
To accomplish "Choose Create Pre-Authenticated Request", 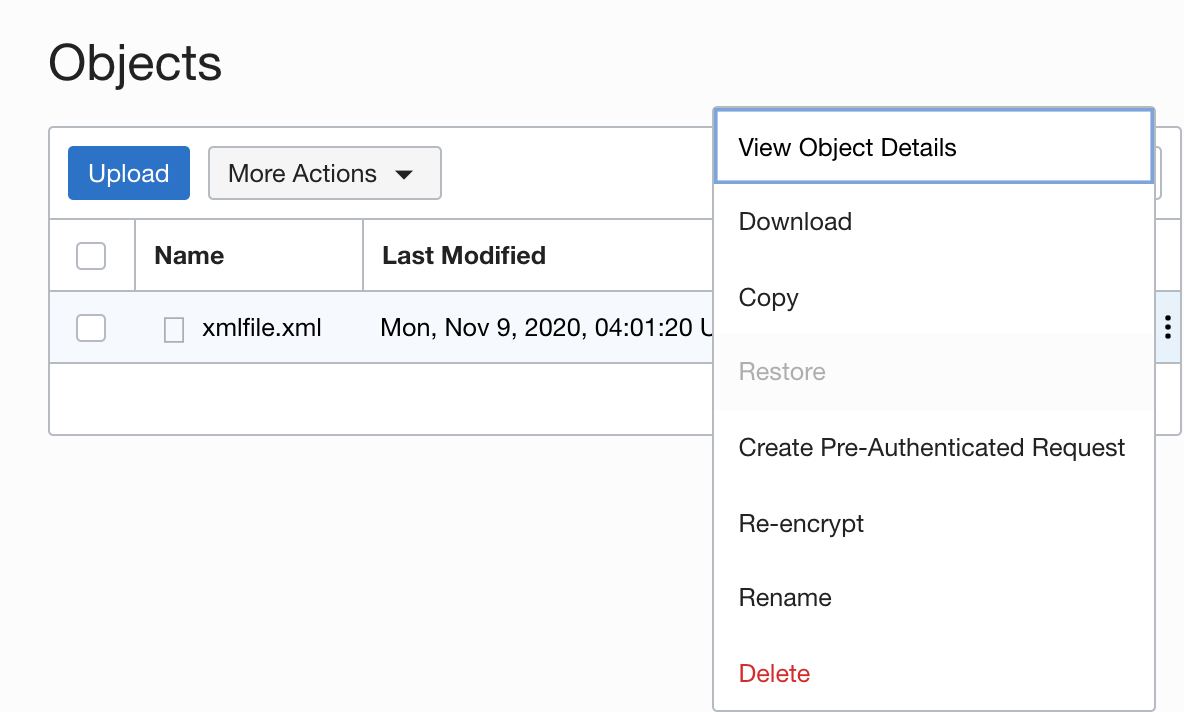I will coord(931,448).
